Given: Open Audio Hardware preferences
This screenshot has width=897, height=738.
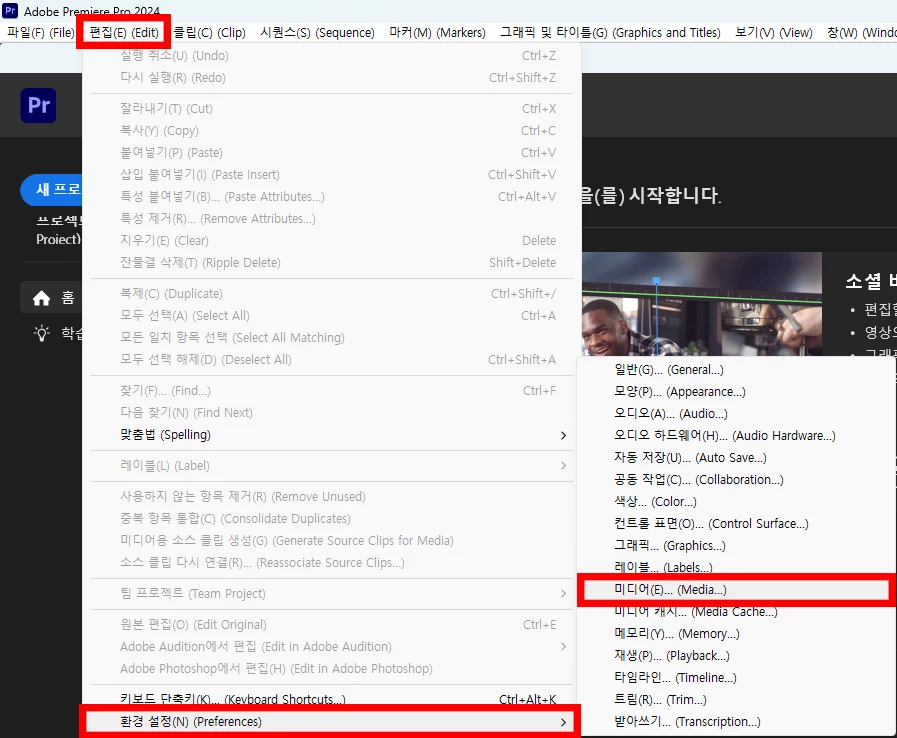Looking at the screenshot, I should [x=735, y=436].
